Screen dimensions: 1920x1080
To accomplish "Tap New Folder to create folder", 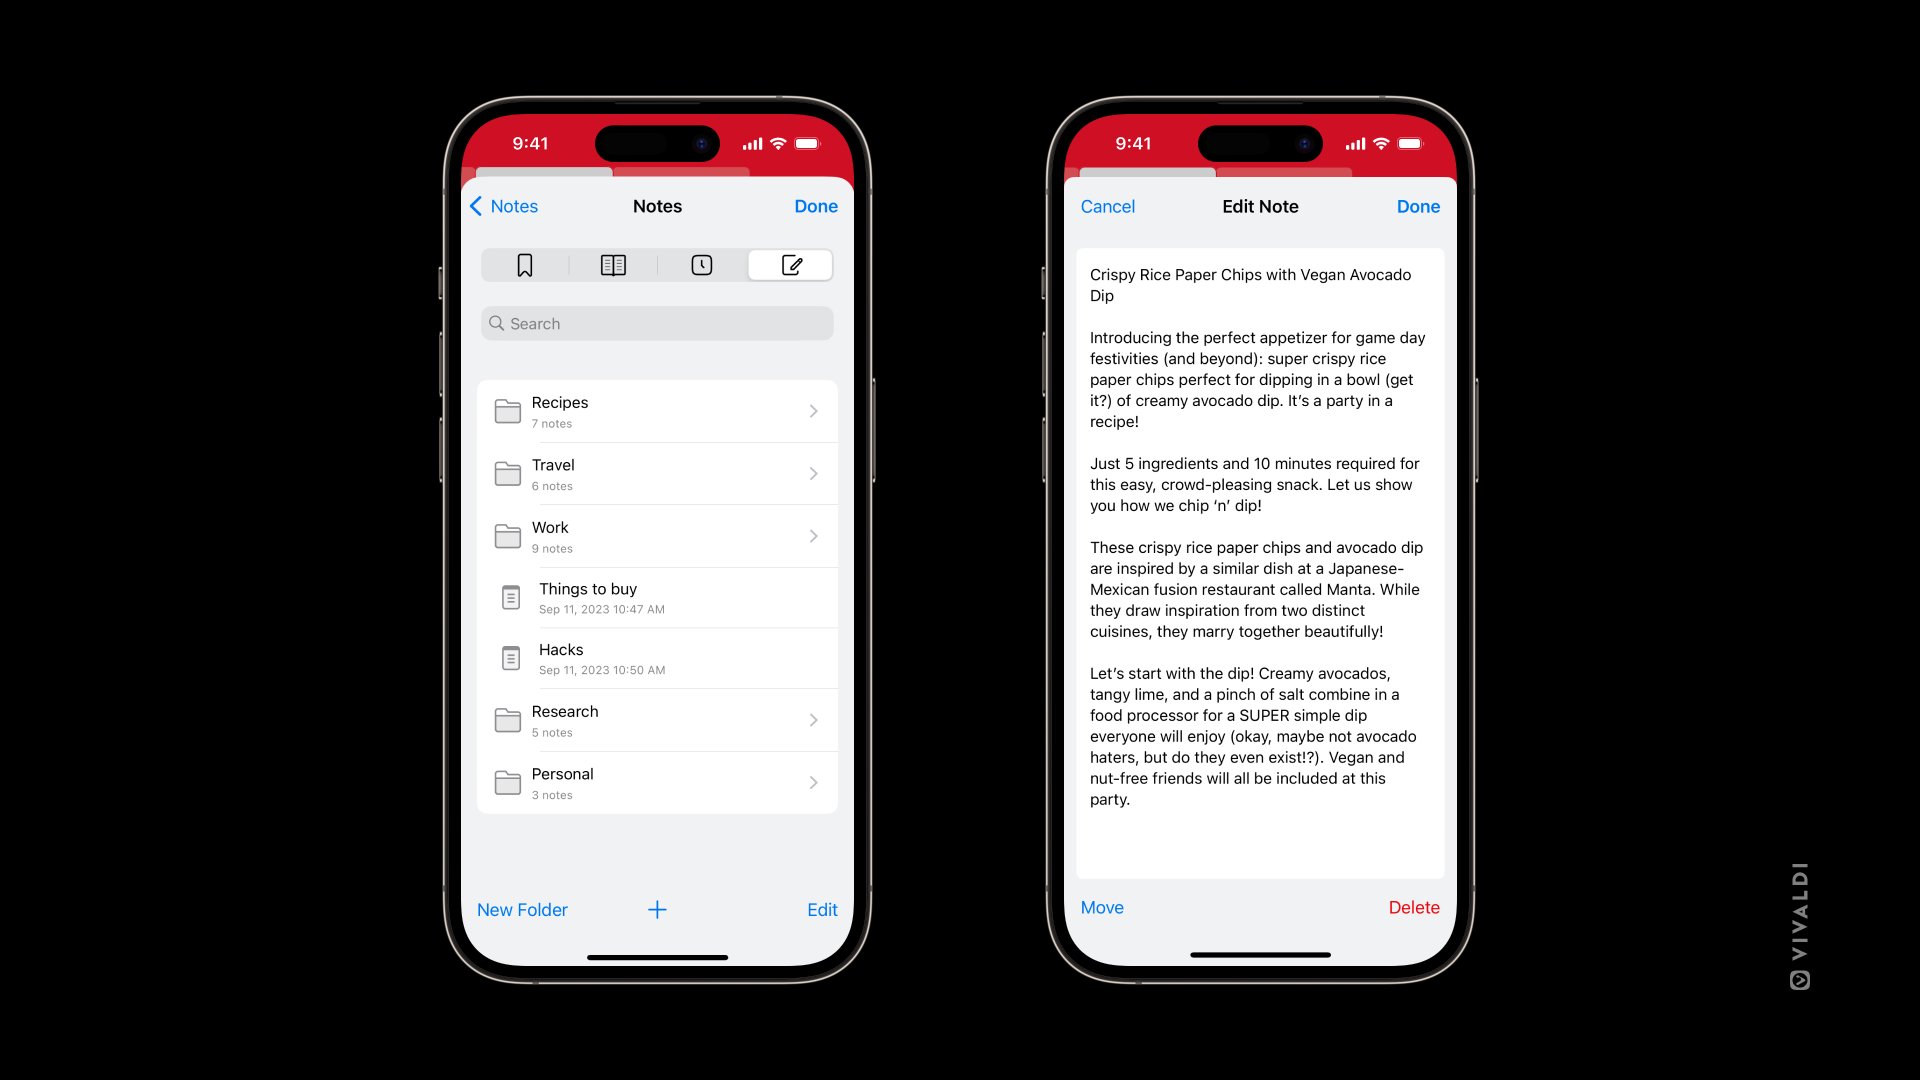I will pos(522,909).
